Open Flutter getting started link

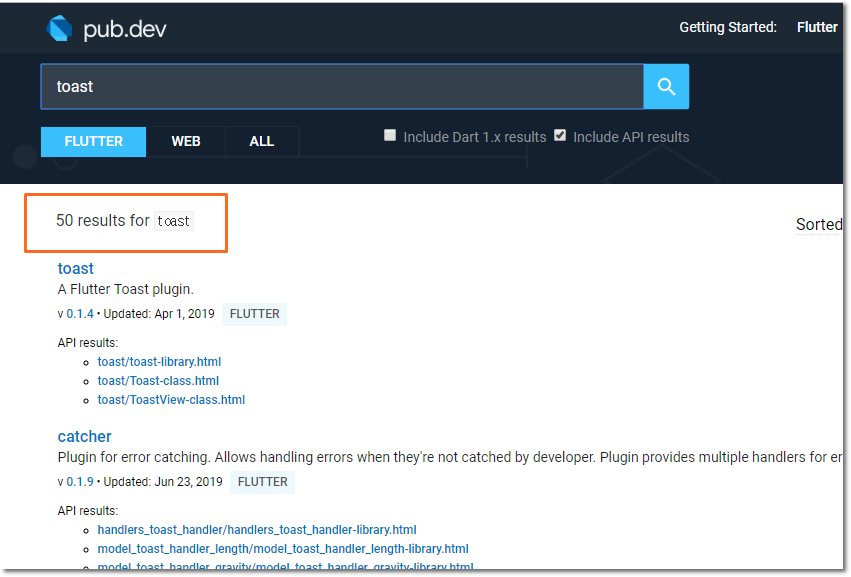(817, 27)
